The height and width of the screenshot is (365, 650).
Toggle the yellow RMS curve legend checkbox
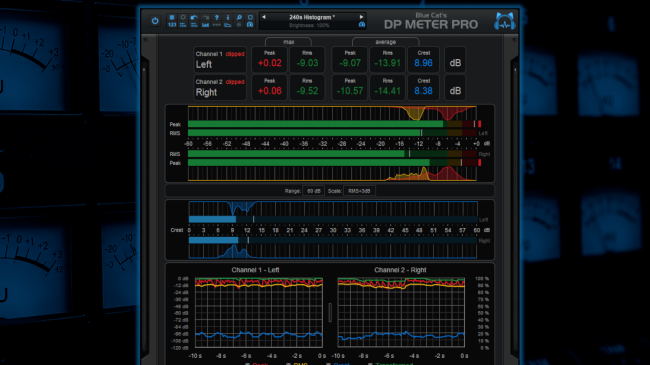[289, 364]
